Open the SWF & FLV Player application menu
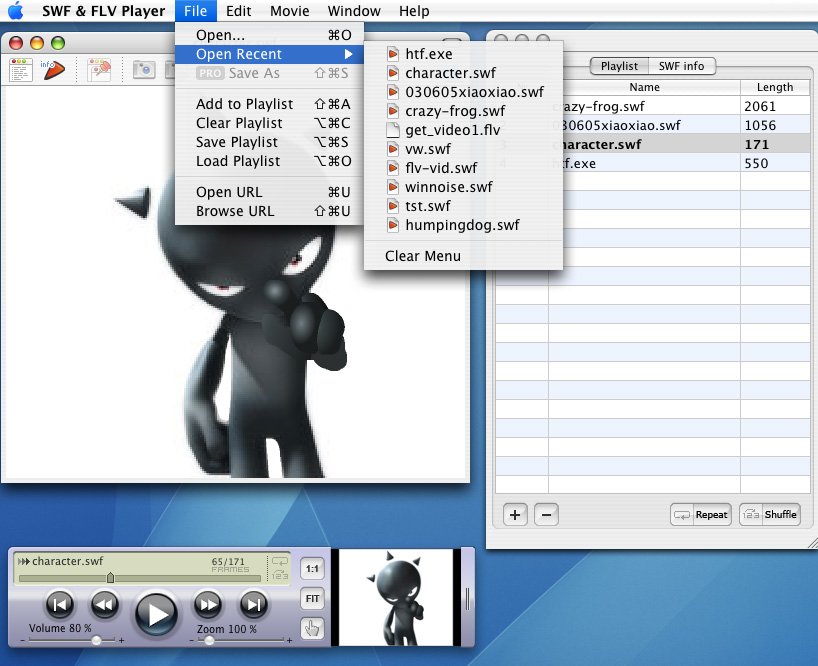The width and height of the screenshot is (818, 666). [x=103, y=10]
